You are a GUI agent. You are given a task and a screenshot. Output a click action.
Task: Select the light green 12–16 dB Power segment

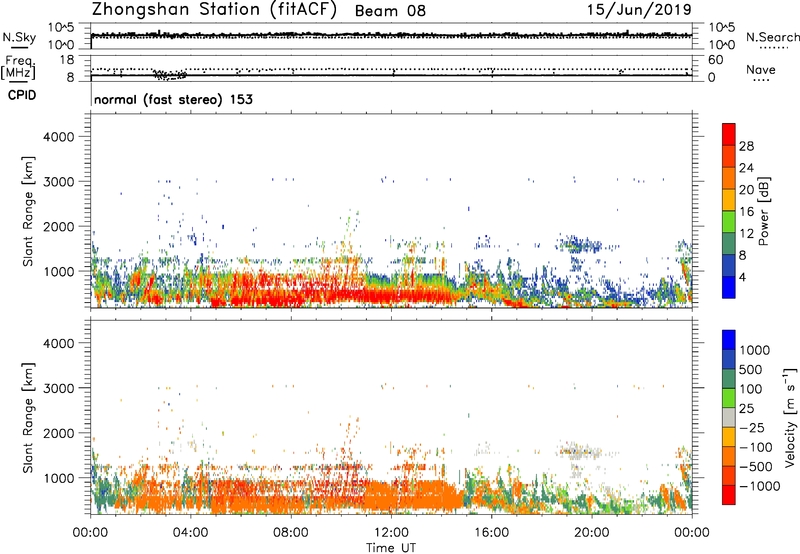tap(729, 222)
